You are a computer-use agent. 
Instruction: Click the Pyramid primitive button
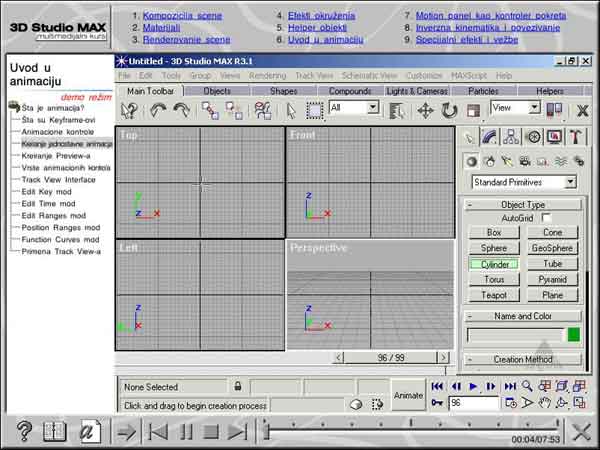coord(553,279)
